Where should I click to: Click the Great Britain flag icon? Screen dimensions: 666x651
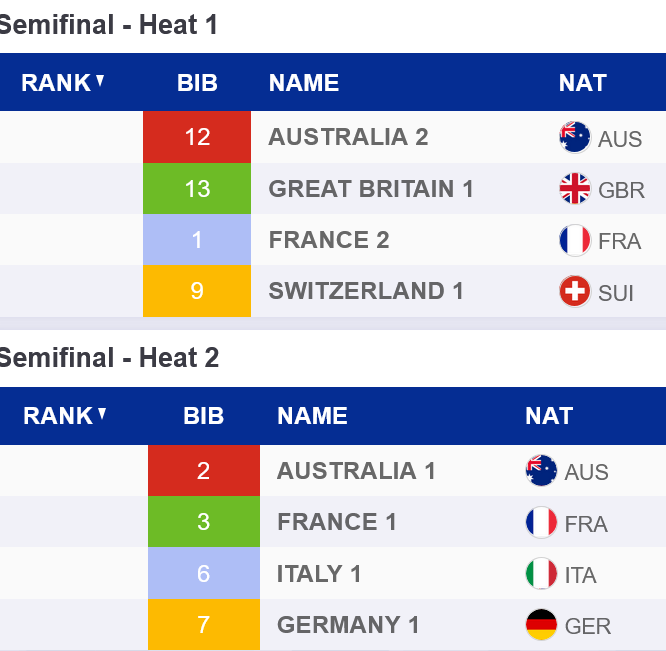pyautogui.click(x=575, y=188)
